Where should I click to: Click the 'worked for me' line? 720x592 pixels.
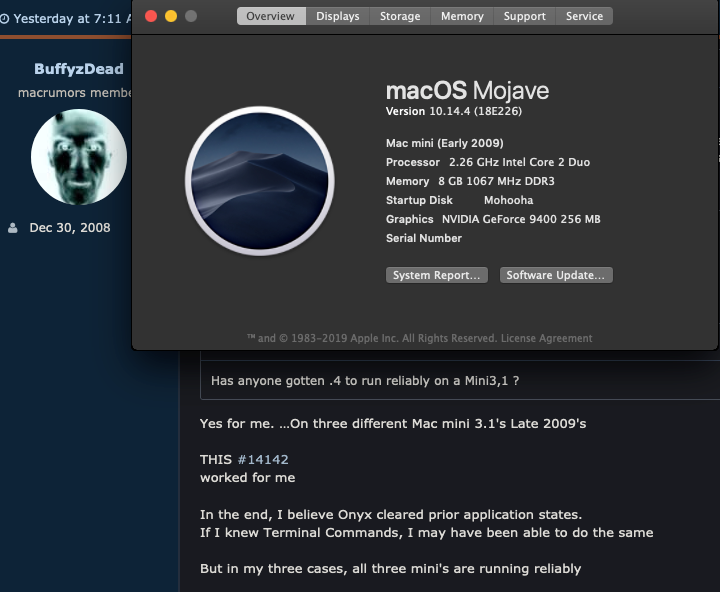pos(248,478)
